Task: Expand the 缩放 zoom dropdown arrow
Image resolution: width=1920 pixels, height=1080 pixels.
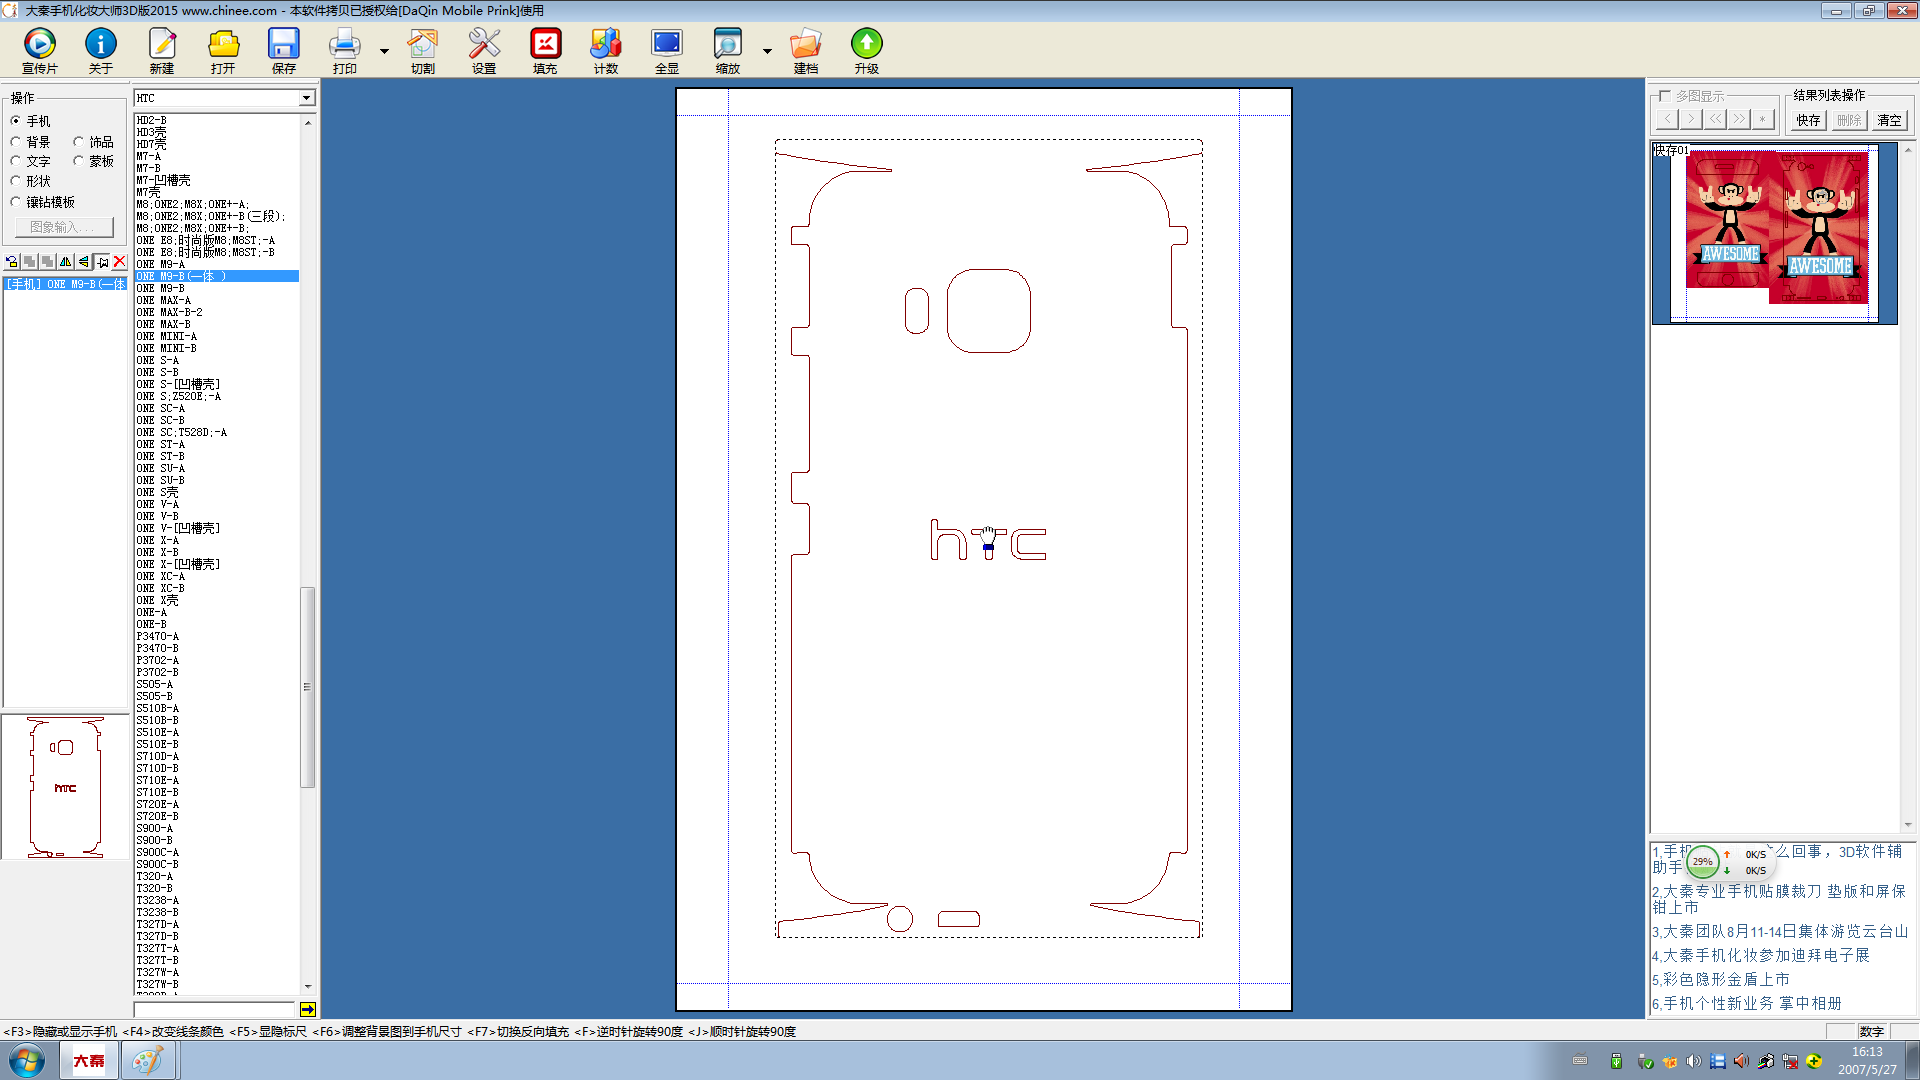Action: 767,50
